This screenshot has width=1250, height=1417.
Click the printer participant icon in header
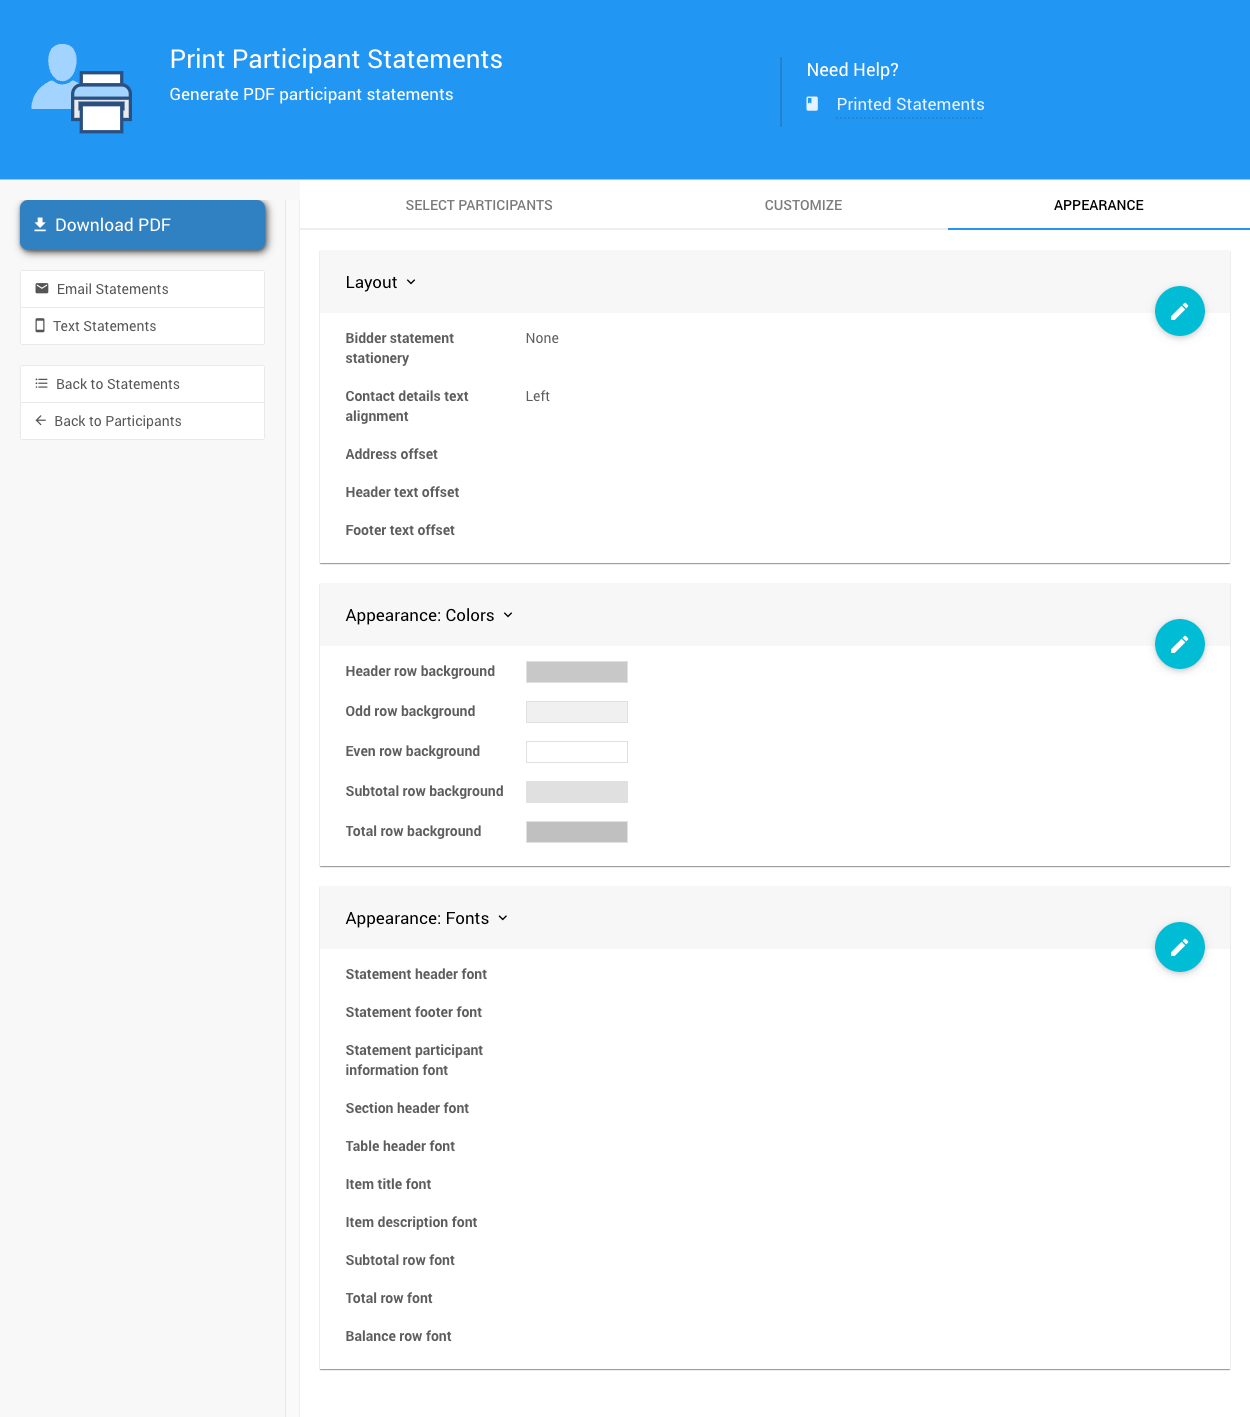(82, 89)
